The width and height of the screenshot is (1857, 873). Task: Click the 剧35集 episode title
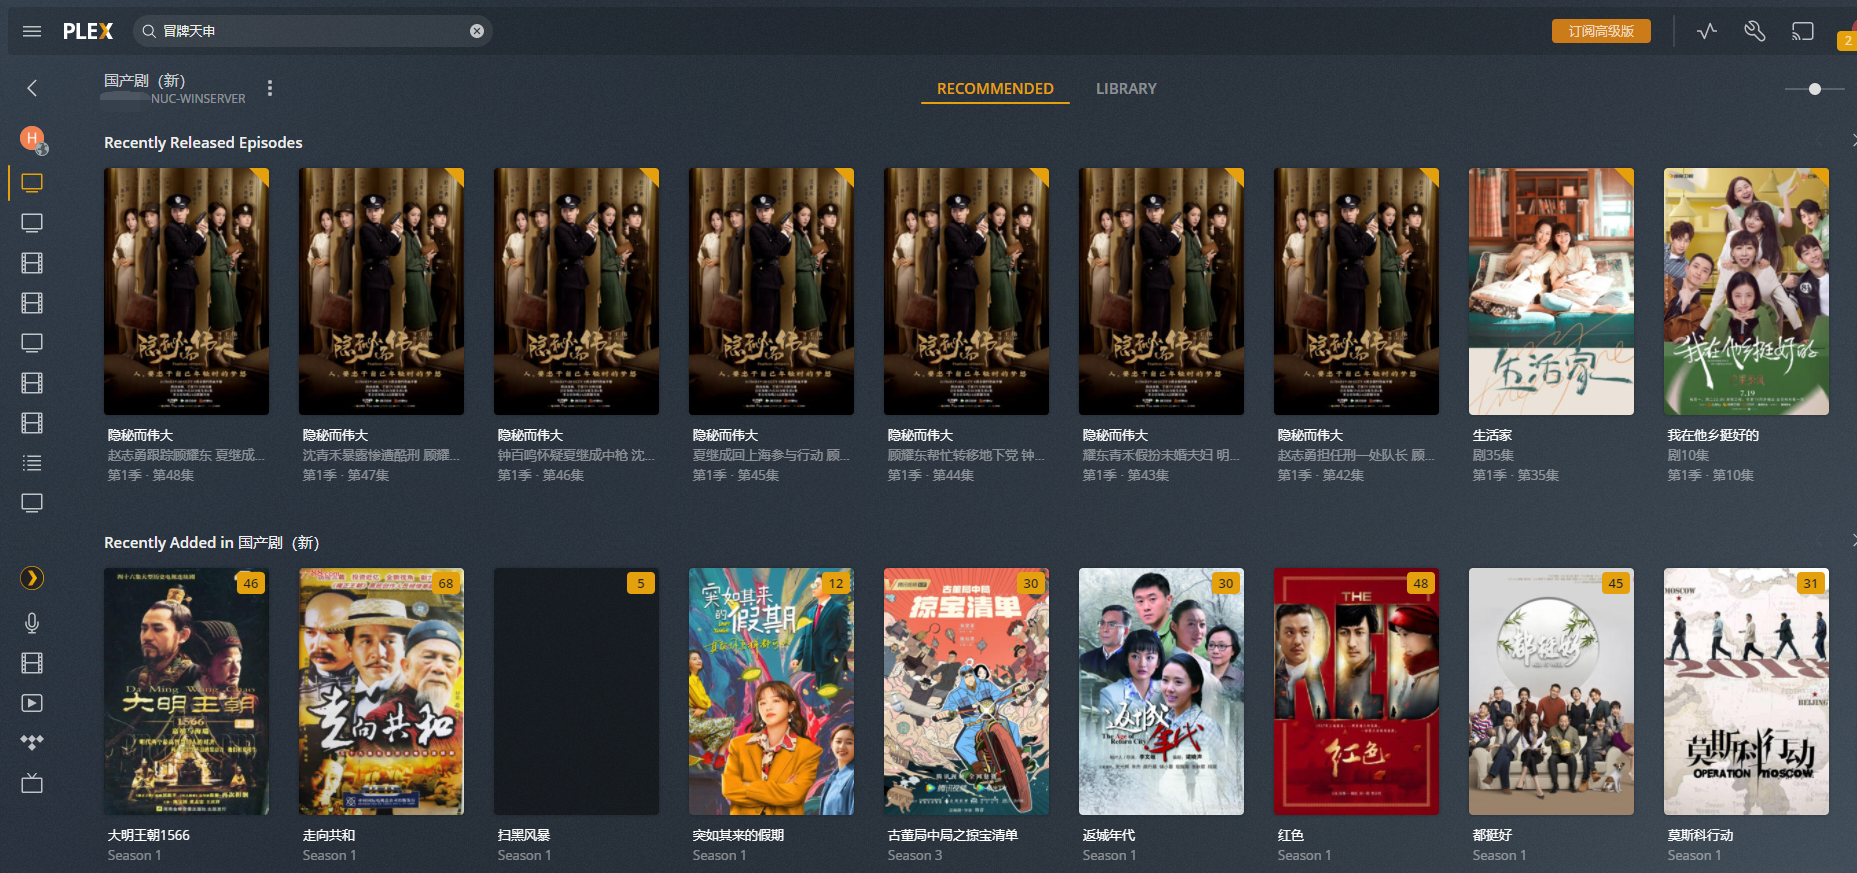click(1493, 455)
